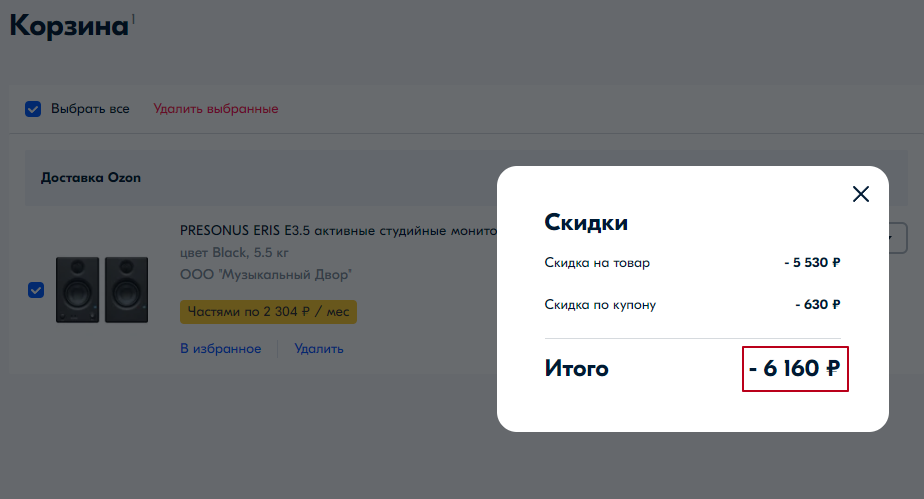Click the studio monitors product thumbnail
The width and height of the screenshot is (924, 499).
coord(94,289)
